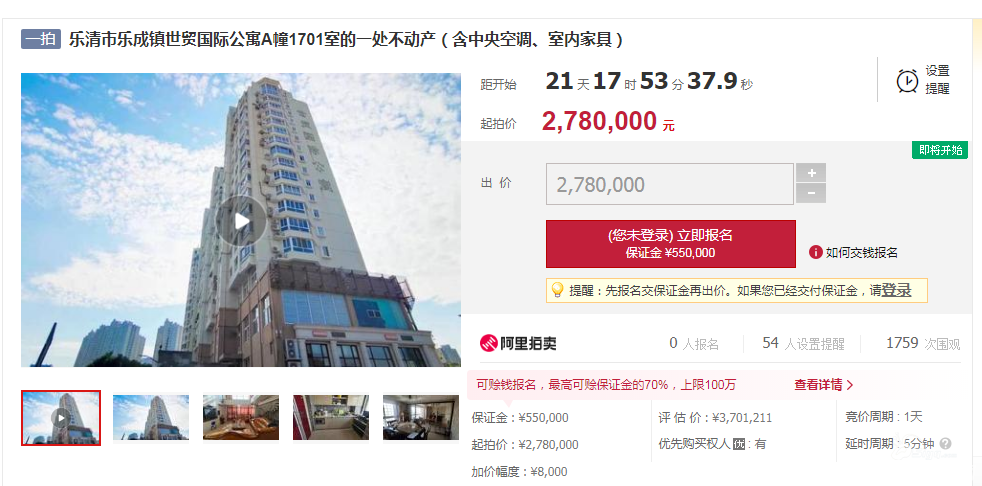Screen dimensions: 982x486
Task: Select the first video thumbnail with red border
Action: coord(61,418)
